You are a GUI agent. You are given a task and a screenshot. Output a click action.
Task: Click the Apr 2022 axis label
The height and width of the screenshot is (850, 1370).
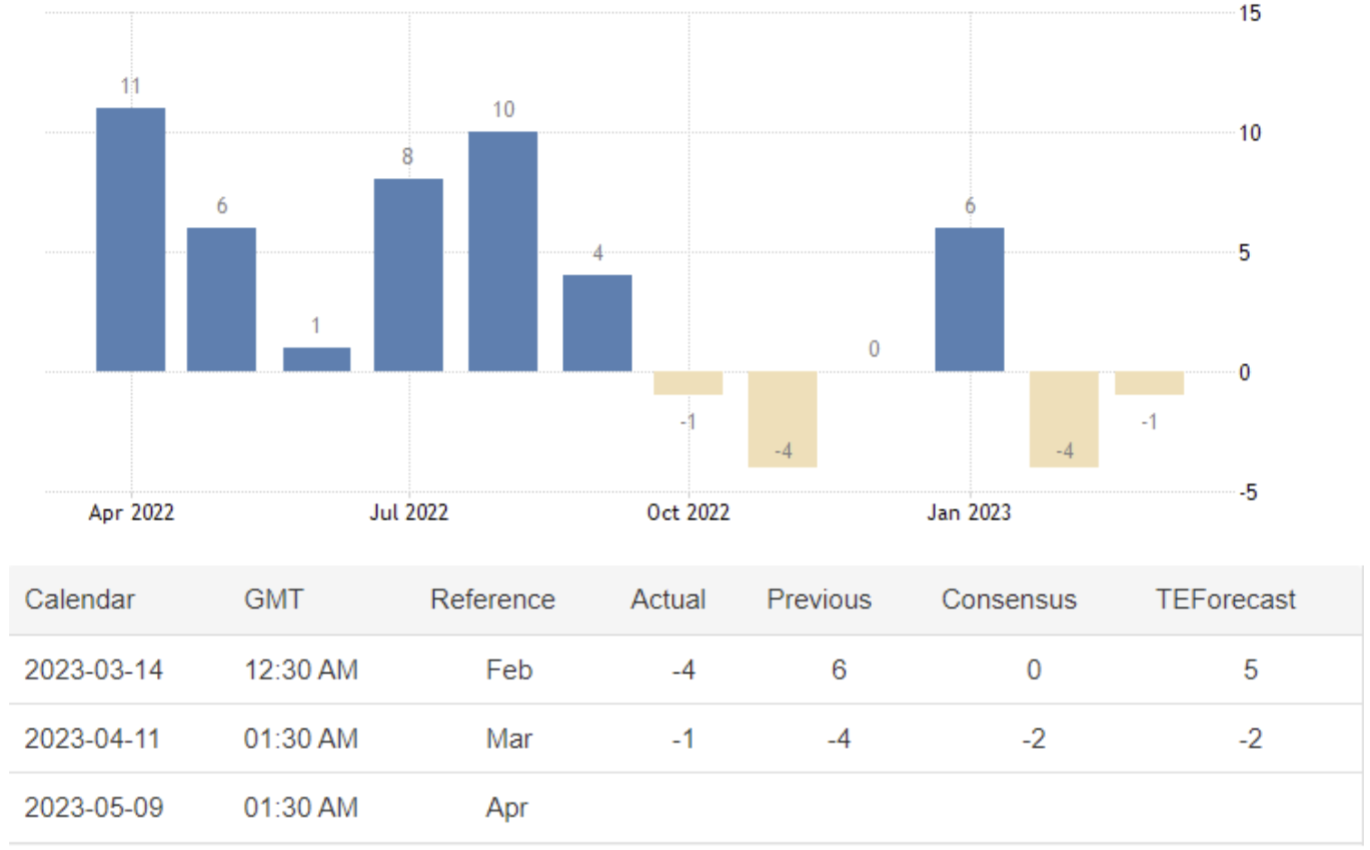click(x=131, y=513)
